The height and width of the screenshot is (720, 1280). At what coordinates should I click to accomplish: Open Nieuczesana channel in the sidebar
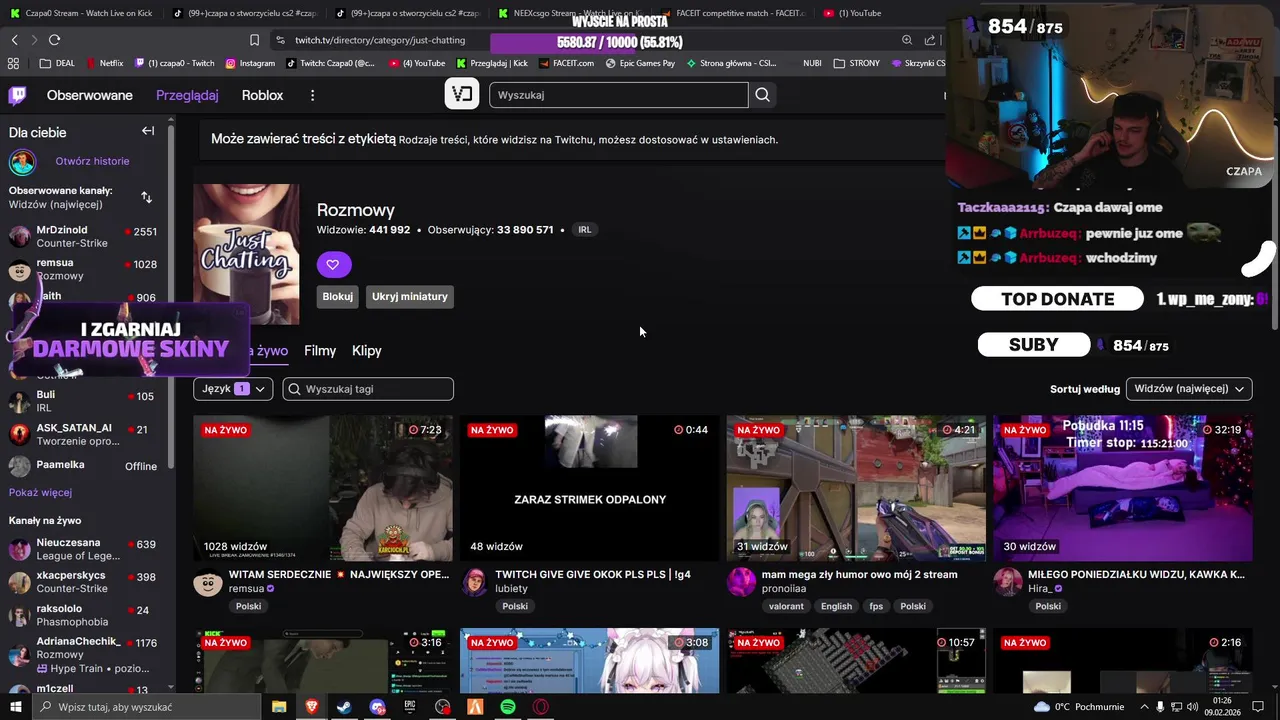[84, 549]
